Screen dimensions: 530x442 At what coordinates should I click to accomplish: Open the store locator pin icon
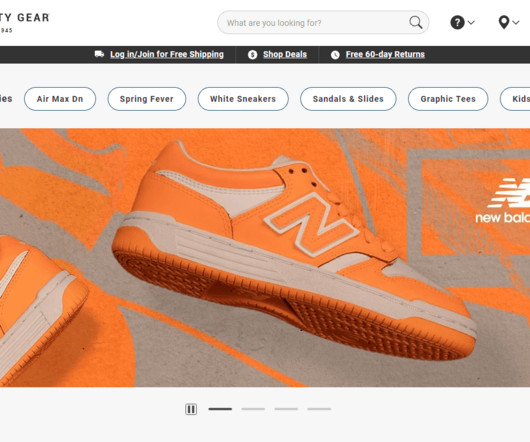pyautogui.click(x=504, y=22)
